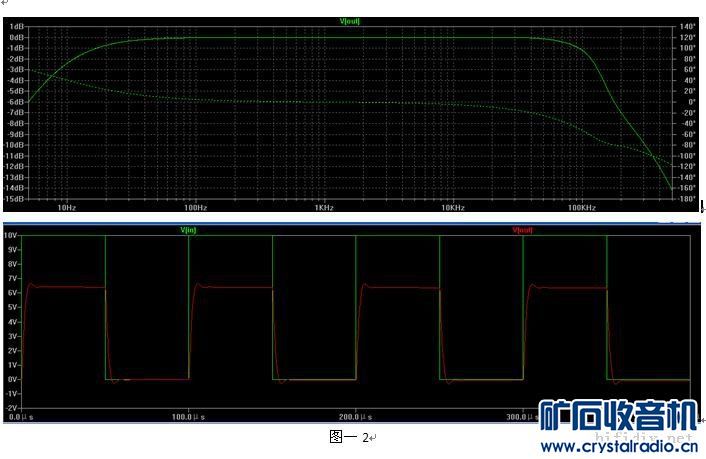
Task: Click the -15dB magnitude axis label
Action: click(14, 198)
